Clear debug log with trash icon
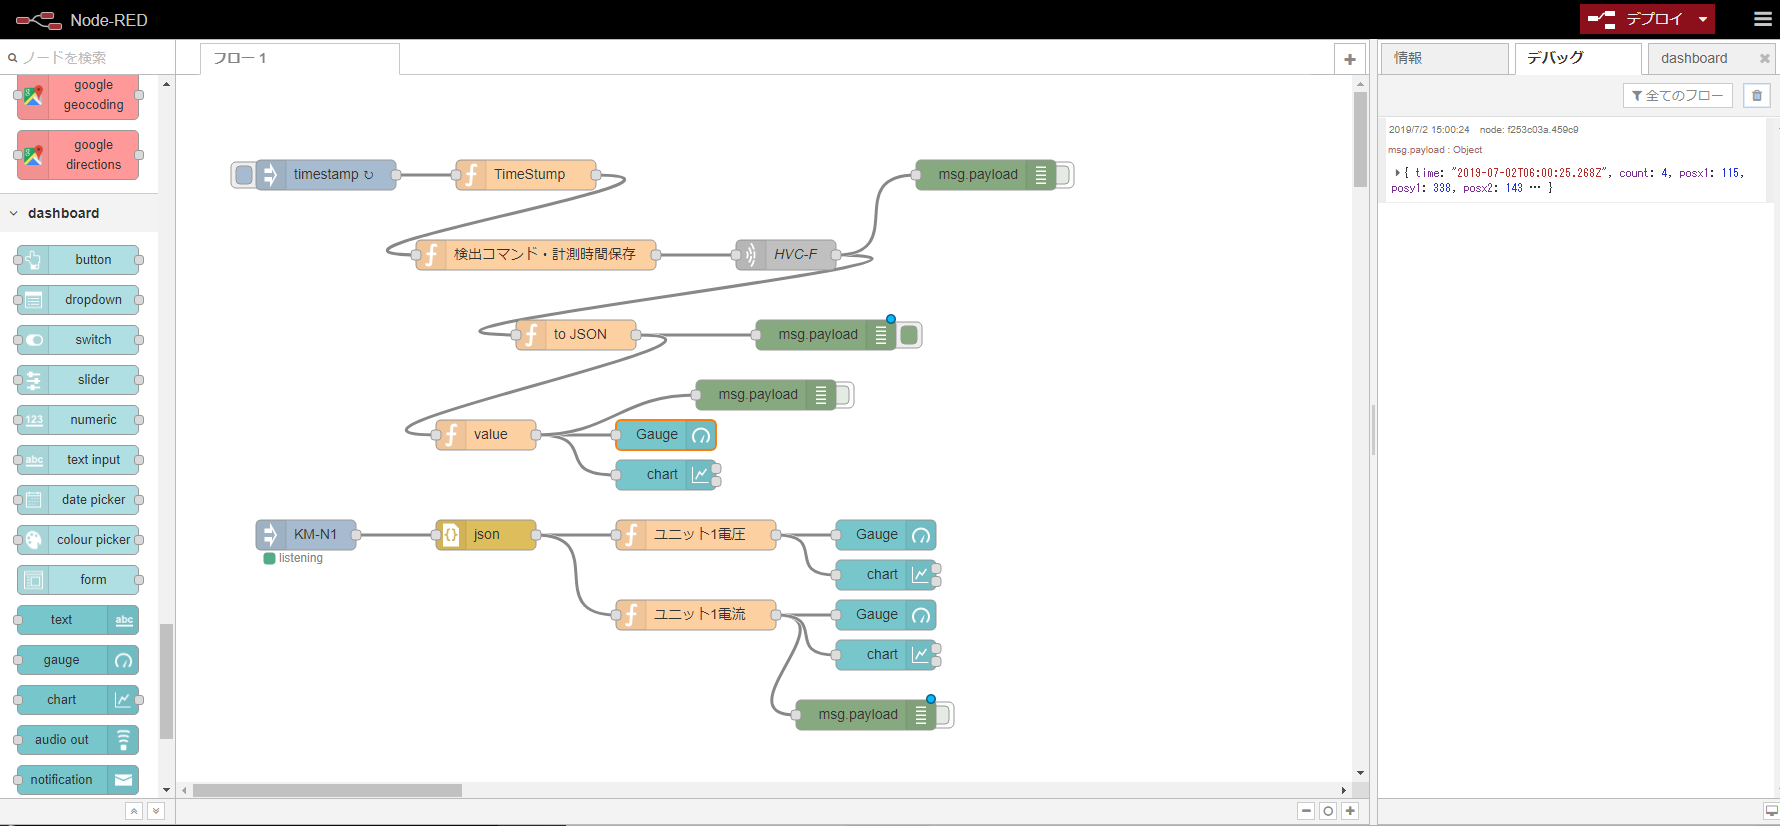Image resolution: width=1780 pixels, height=826 pixels. pos(1757,96)
